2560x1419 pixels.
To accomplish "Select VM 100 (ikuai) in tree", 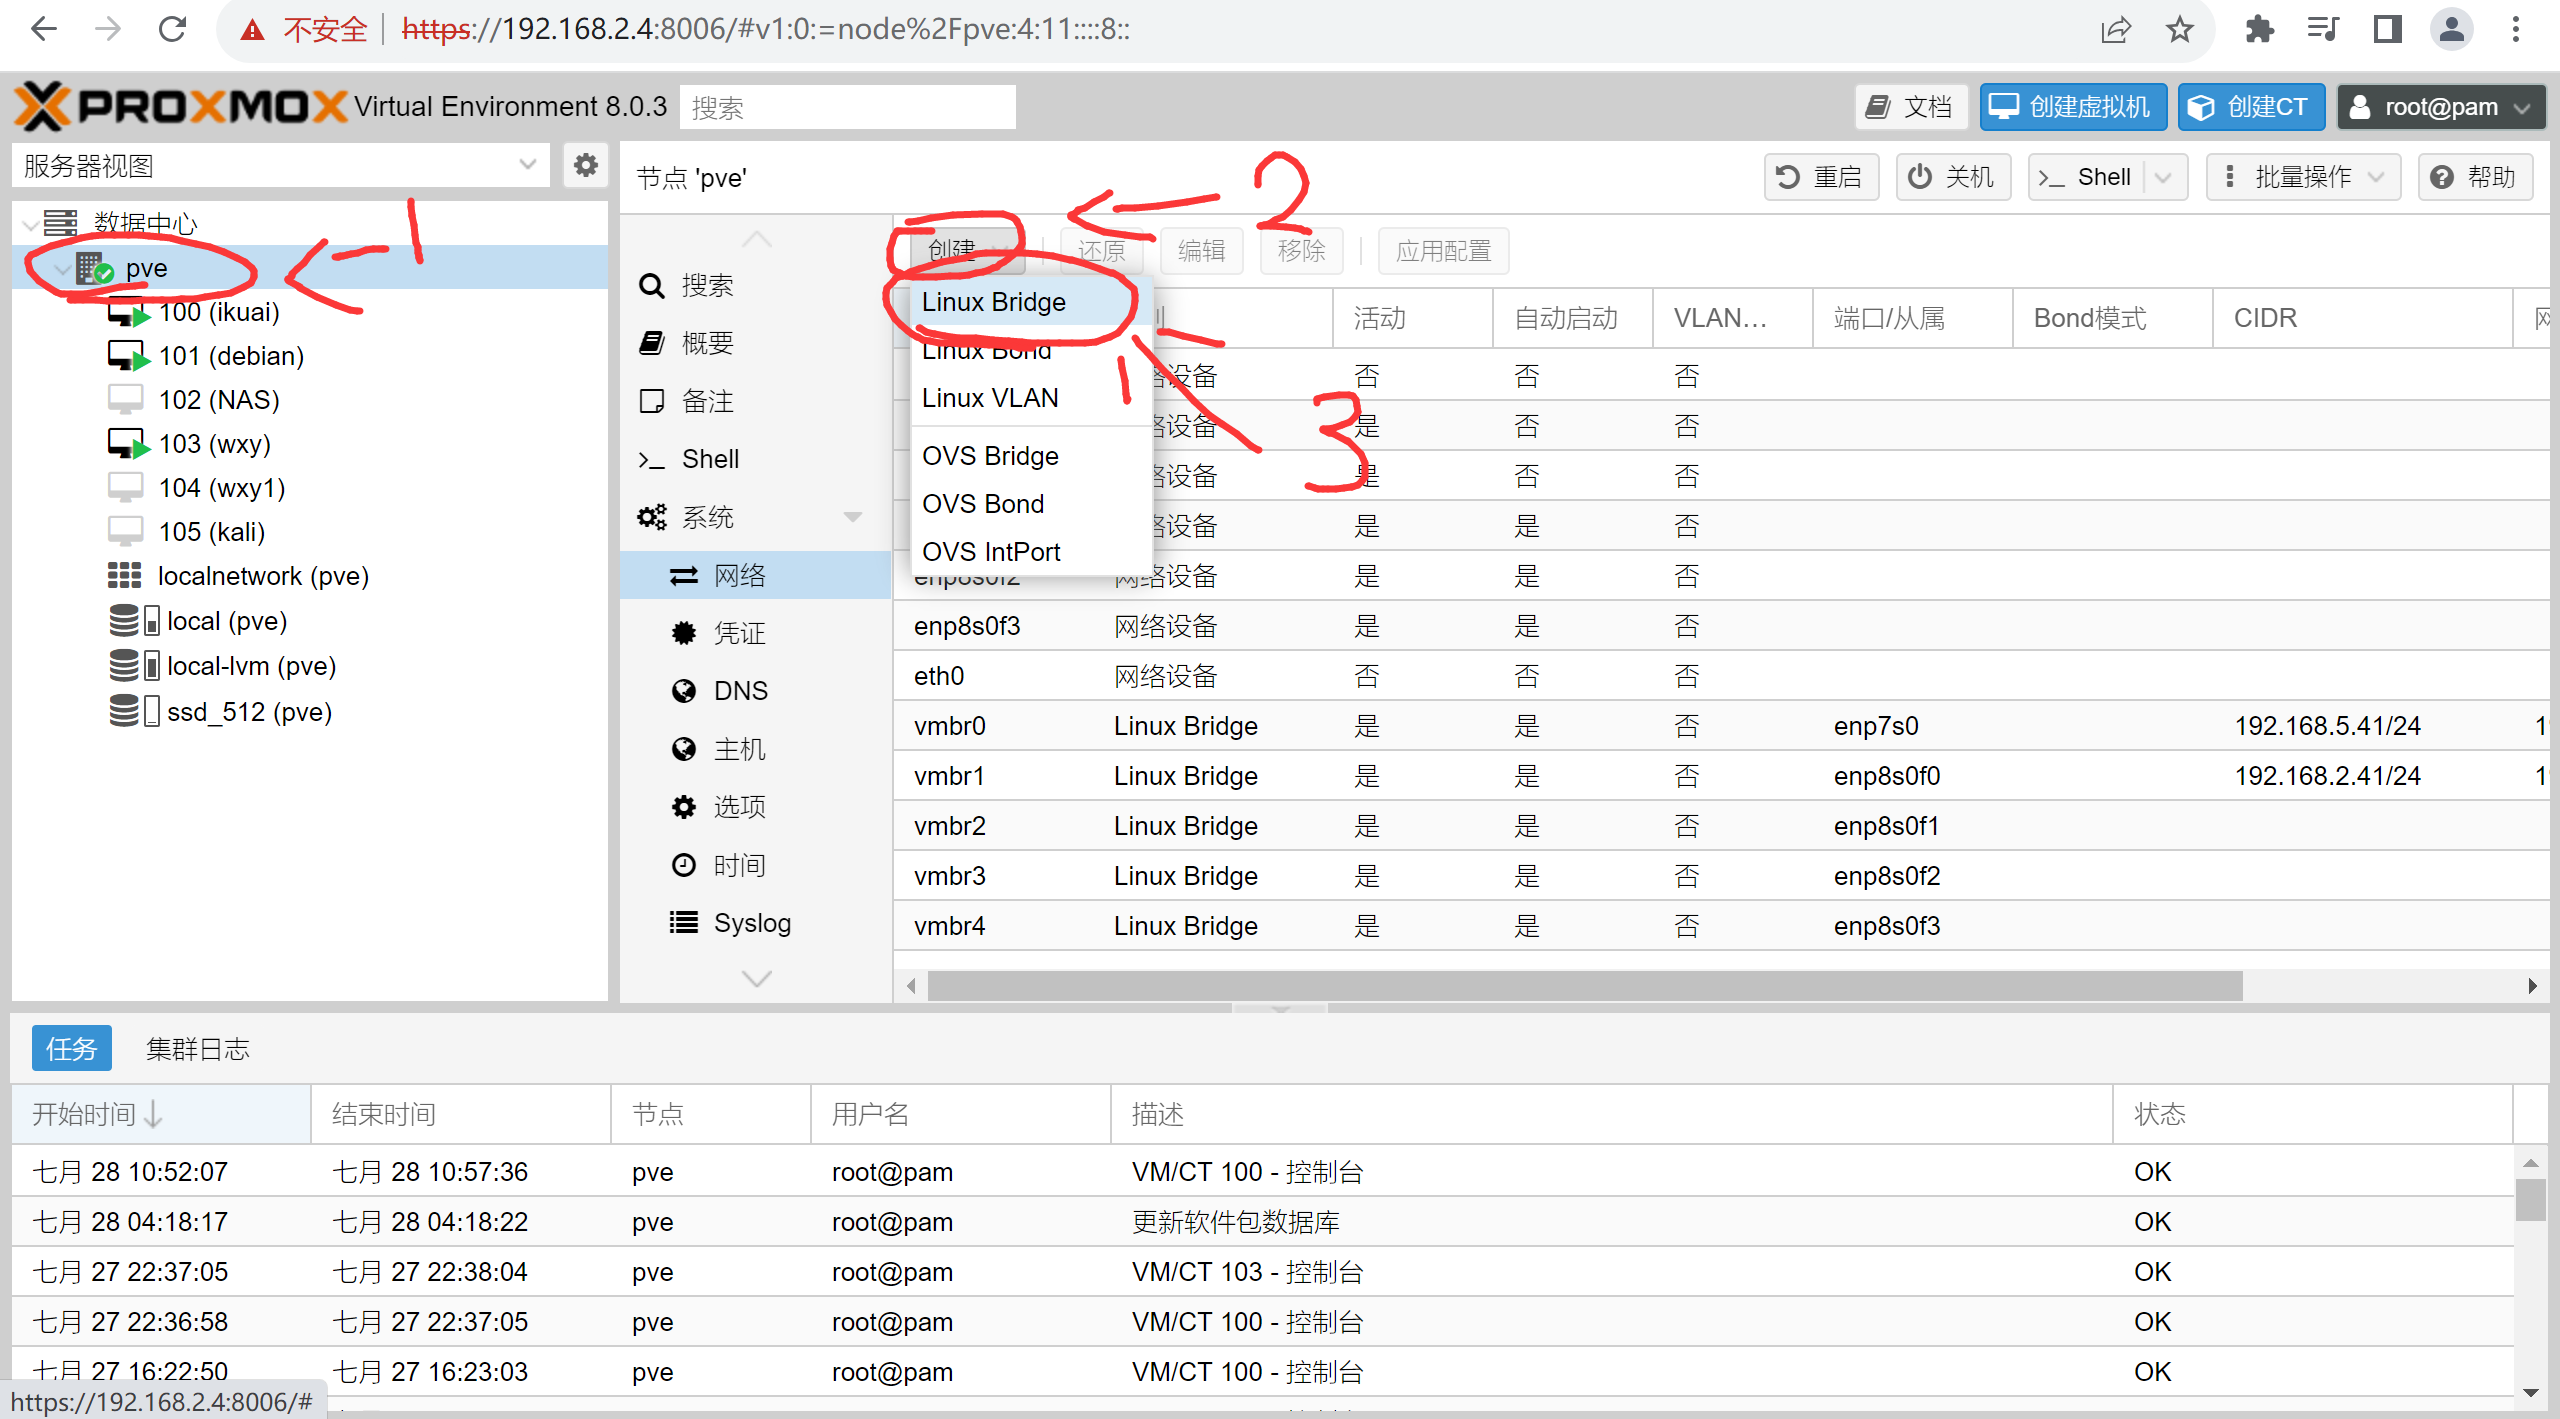I will pos(218,312).
